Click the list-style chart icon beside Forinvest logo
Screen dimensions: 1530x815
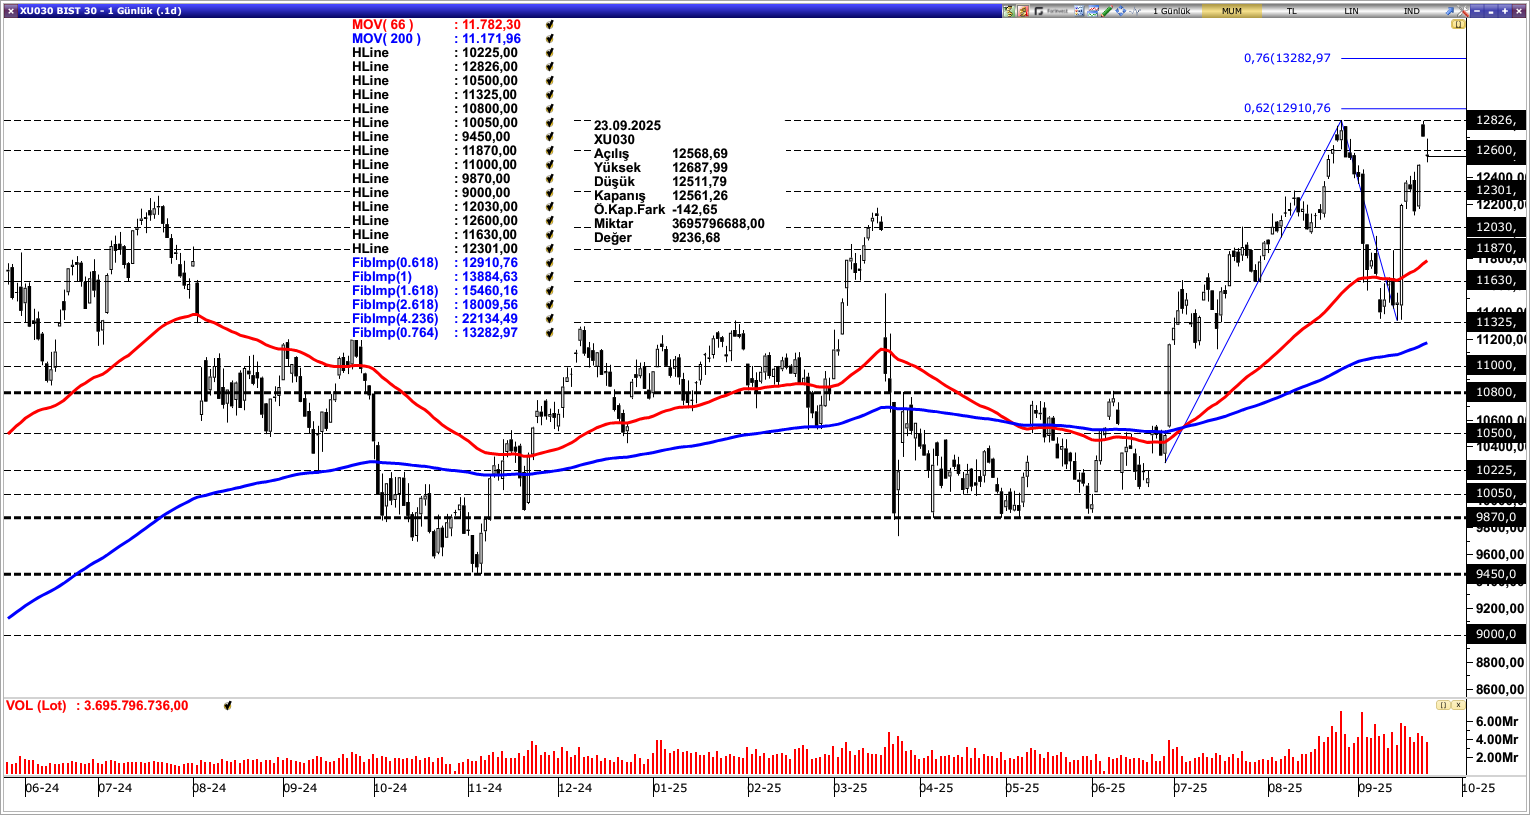[x=1079, y=11]
